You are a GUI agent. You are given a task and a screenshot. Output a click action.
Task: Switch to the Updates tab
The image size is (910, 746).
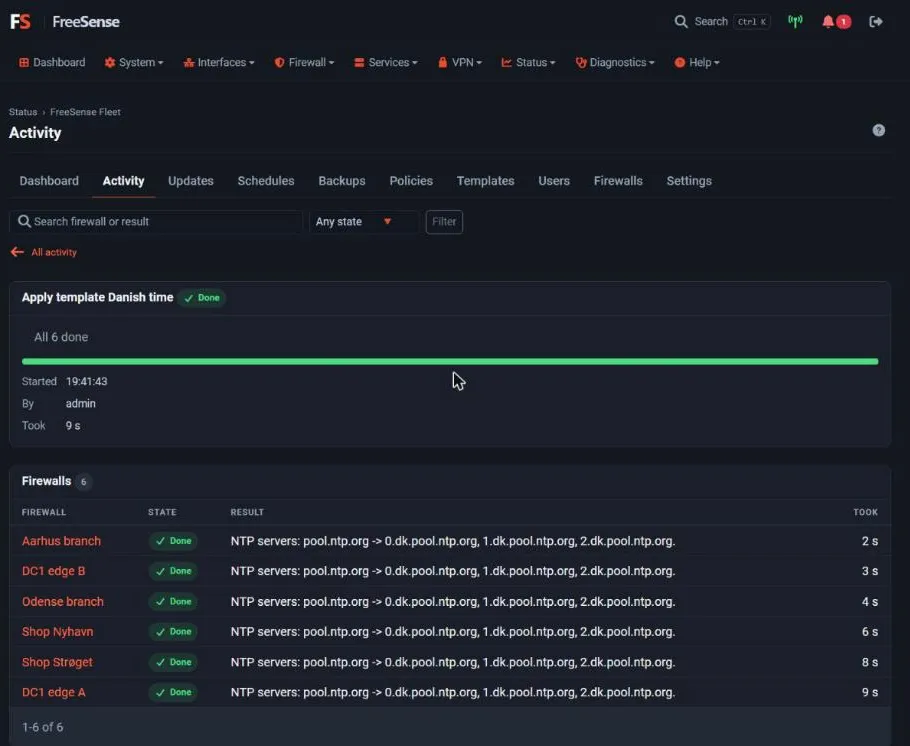[x=190, y=181]
